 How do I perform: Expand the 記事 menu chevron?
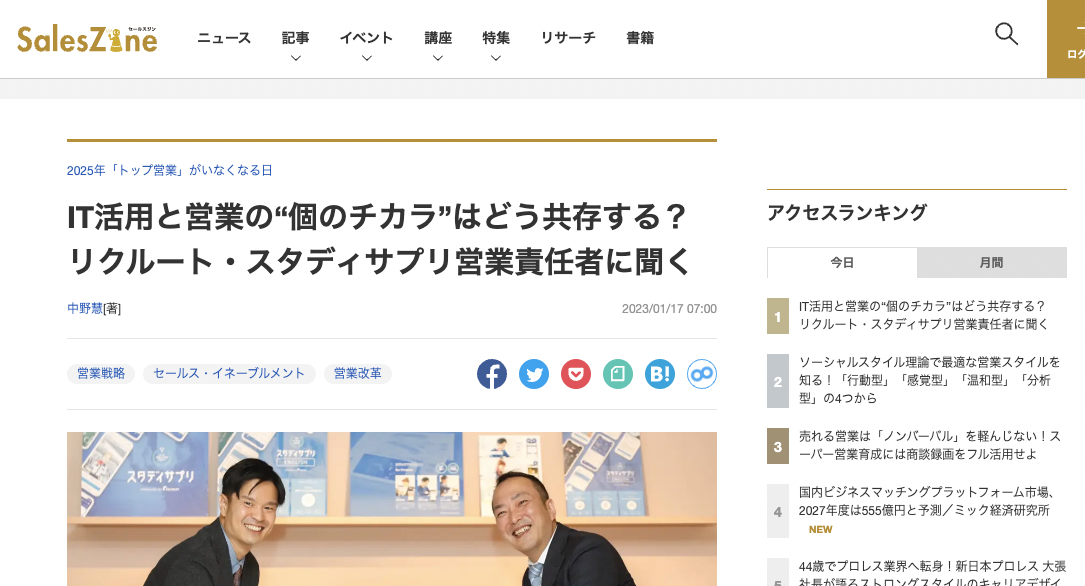[295, 58]
